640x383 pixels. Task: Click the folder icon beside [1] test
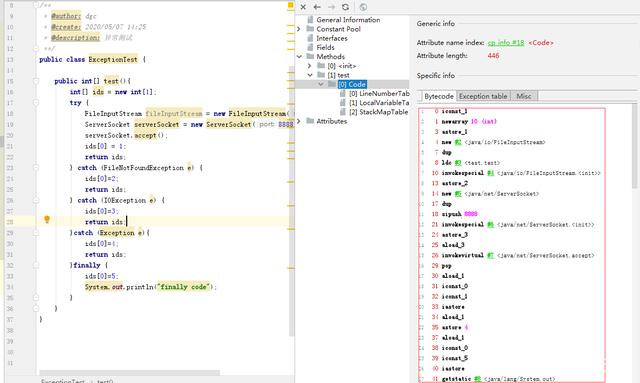(321, 75)
